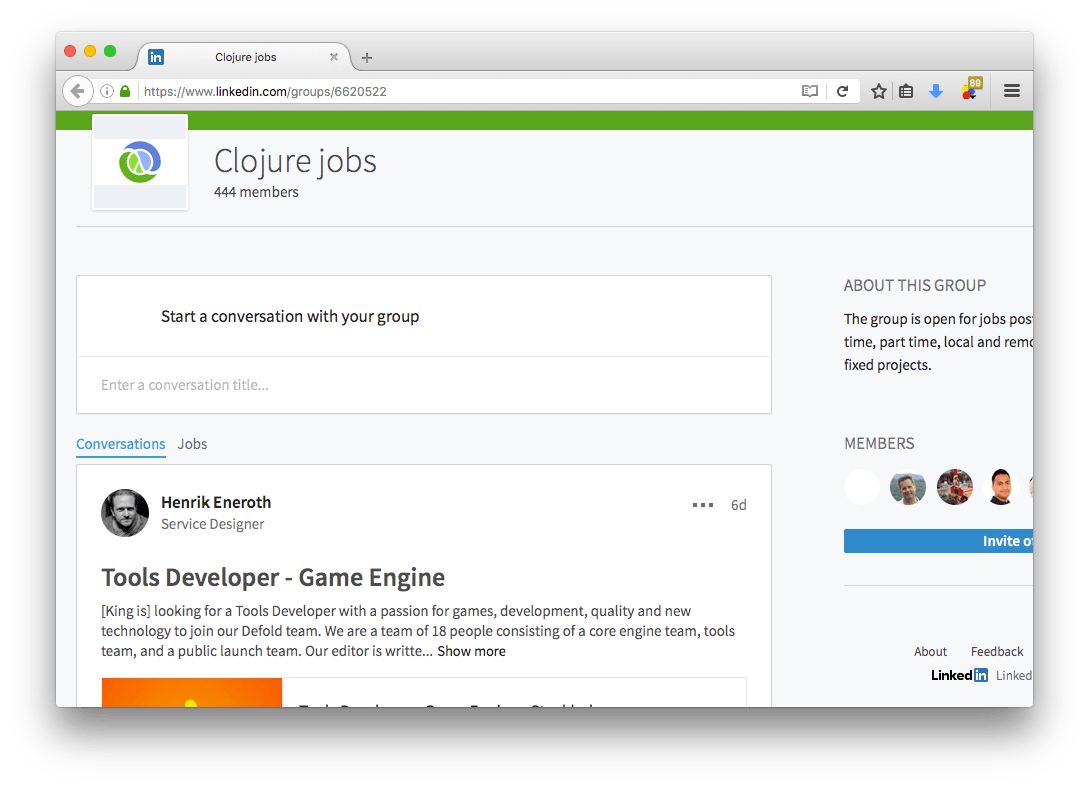Open the member avatar in red clothing
1089x787 pixels.
(x=954, y=487)
